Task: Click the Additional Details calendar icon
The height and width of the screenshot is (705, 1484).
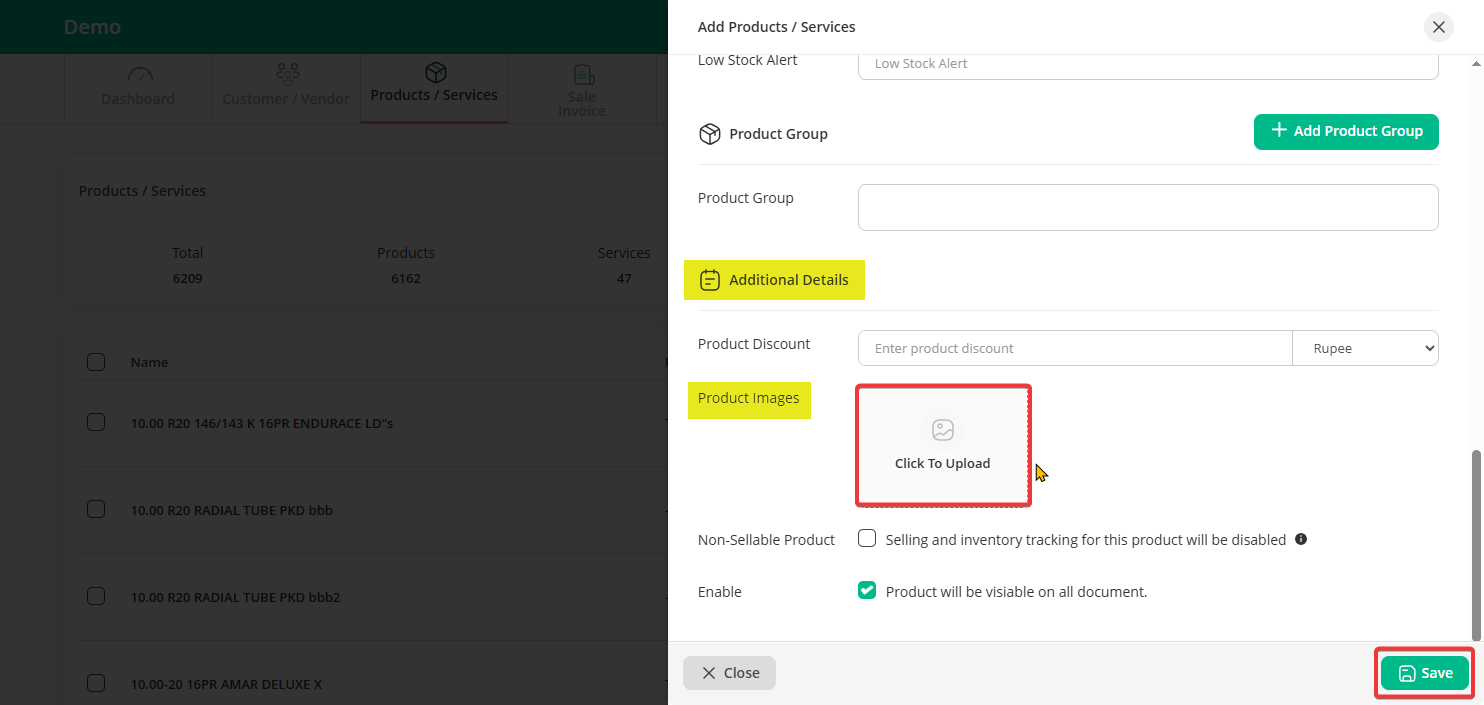Action: click(x=709, y=280)
